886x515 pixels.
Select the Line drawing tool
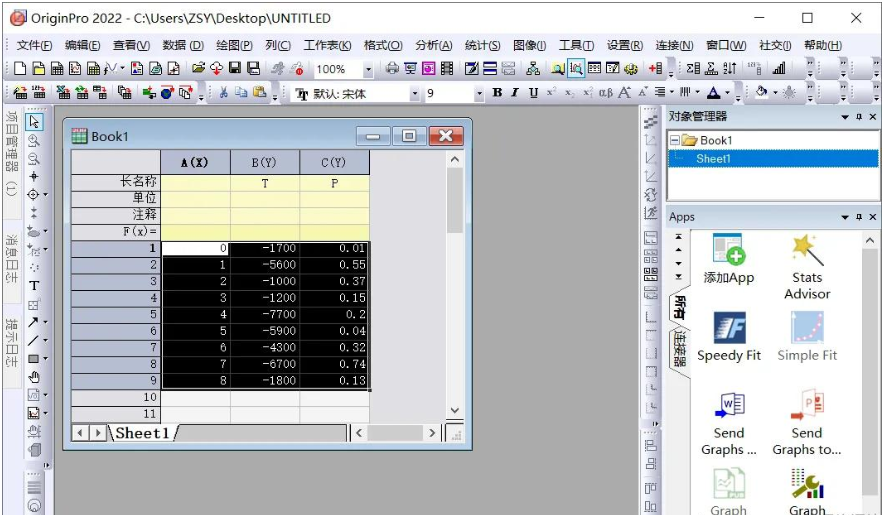pos(33,340)
